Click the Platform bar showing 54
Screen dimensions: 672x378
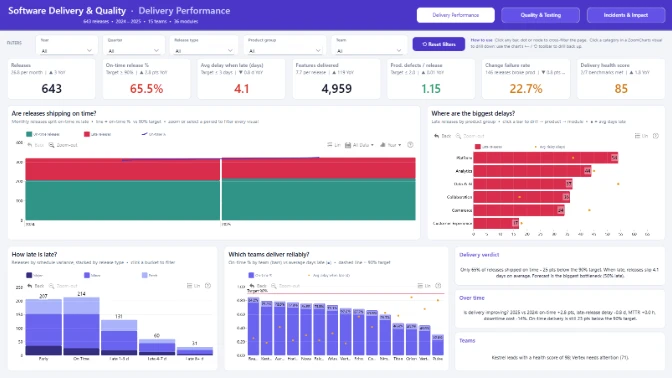[x=546, y=158]
